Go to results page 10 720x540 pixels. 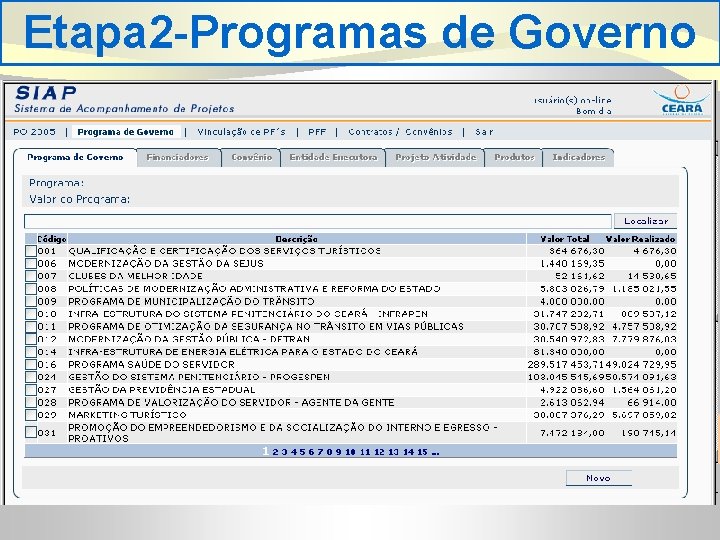(350, 452)
